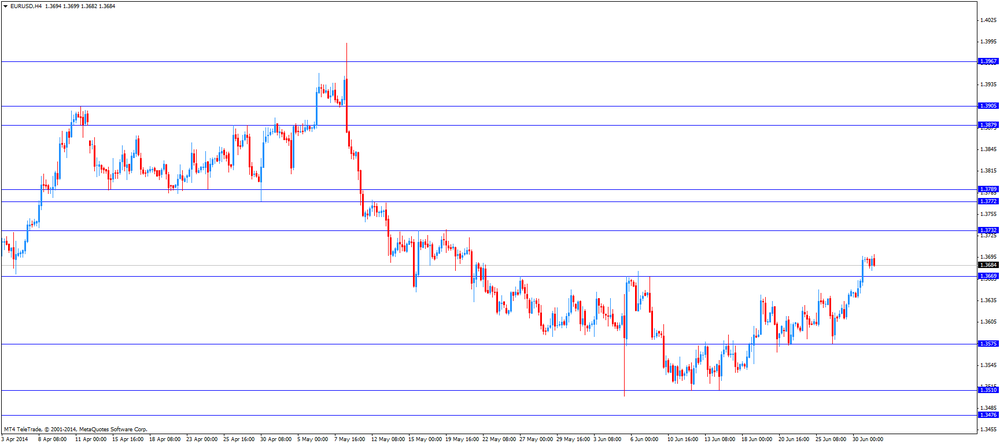This screenshot has height=444, width=1000.
Task: Click the 30 Jun 00:00 time label
Action: point(868,439)
